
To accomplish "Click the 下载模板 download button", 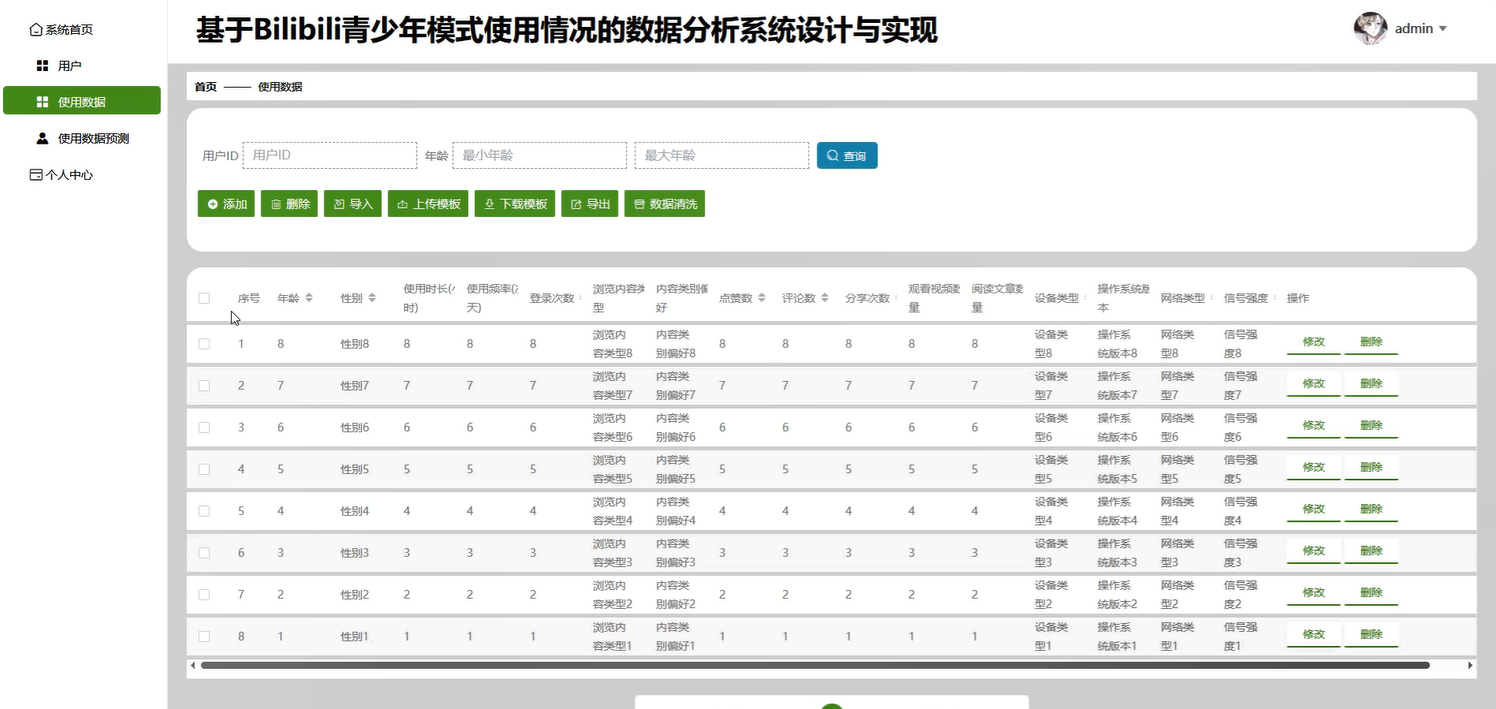I will pos(515,204).
